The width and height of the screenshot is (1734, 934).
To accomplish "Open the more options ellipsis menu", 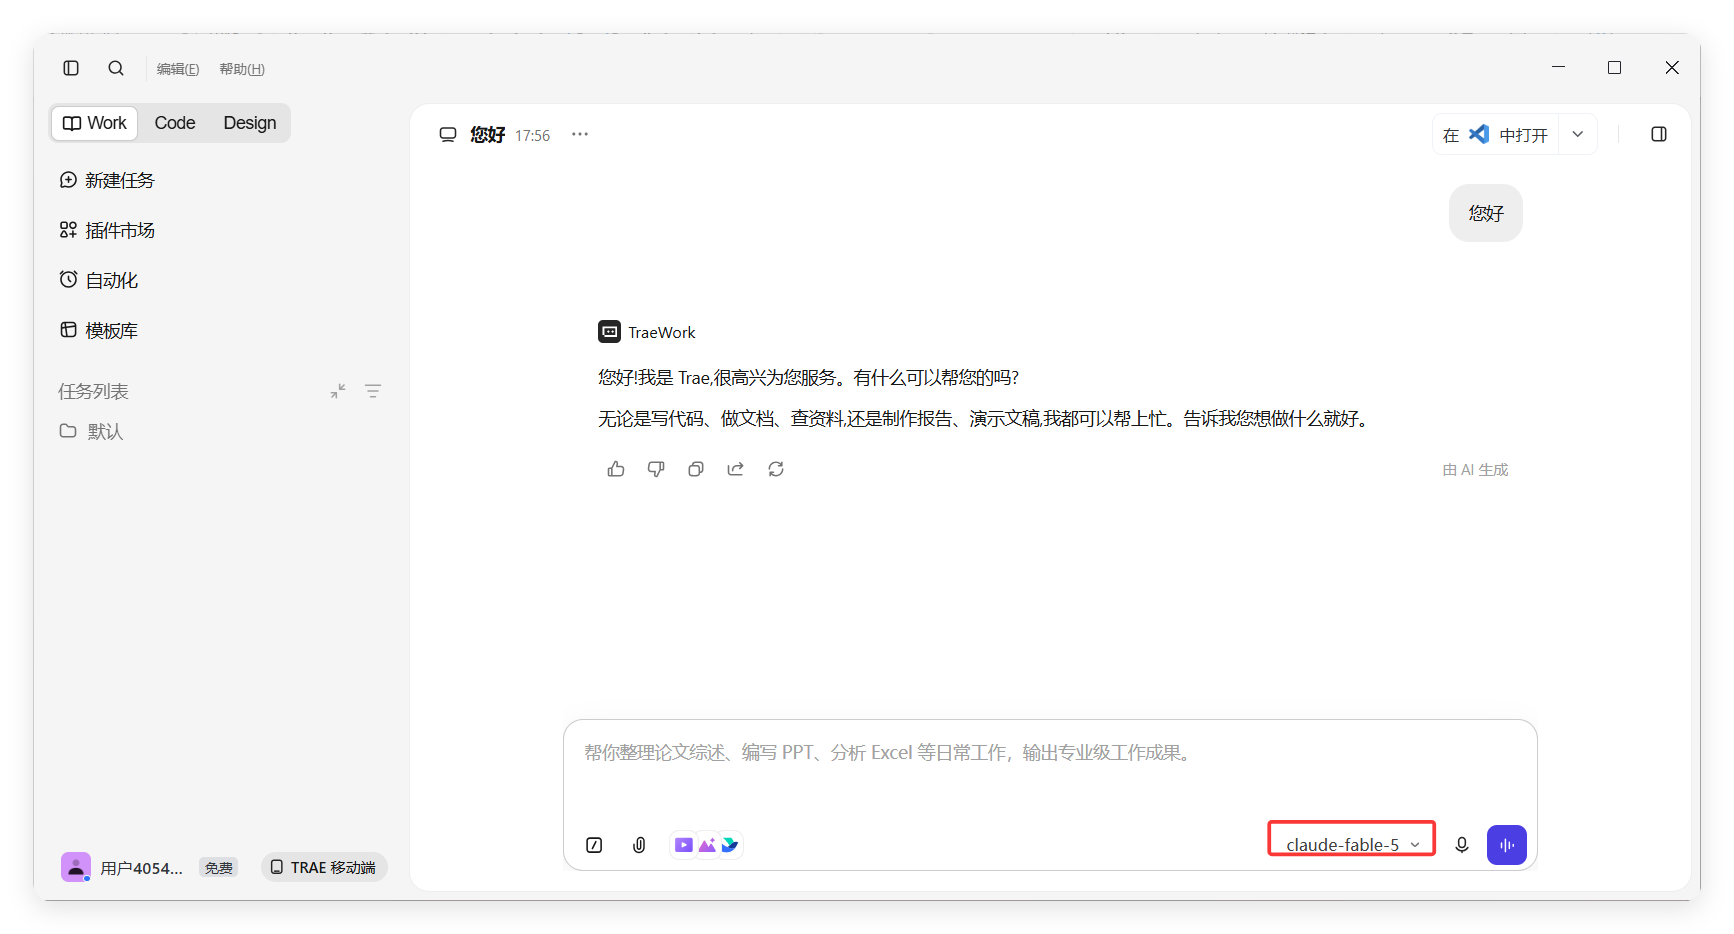I will tap(580, 134).
